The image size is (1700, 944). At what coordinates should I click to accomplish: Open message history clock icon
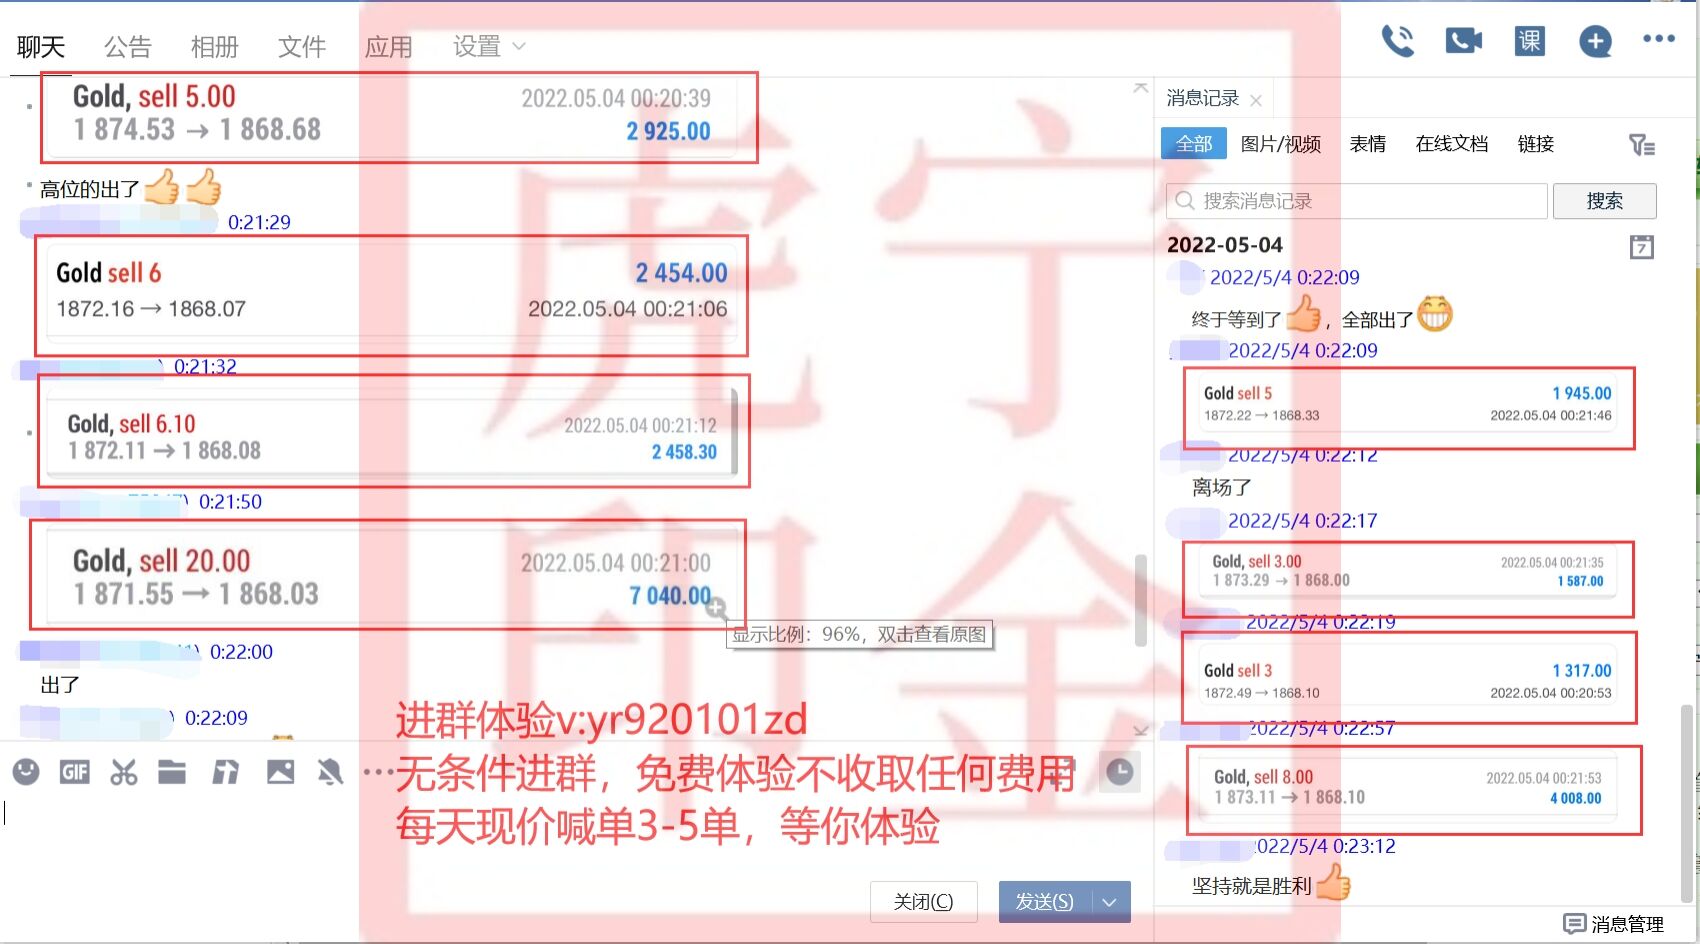(x=1120, y=772)
